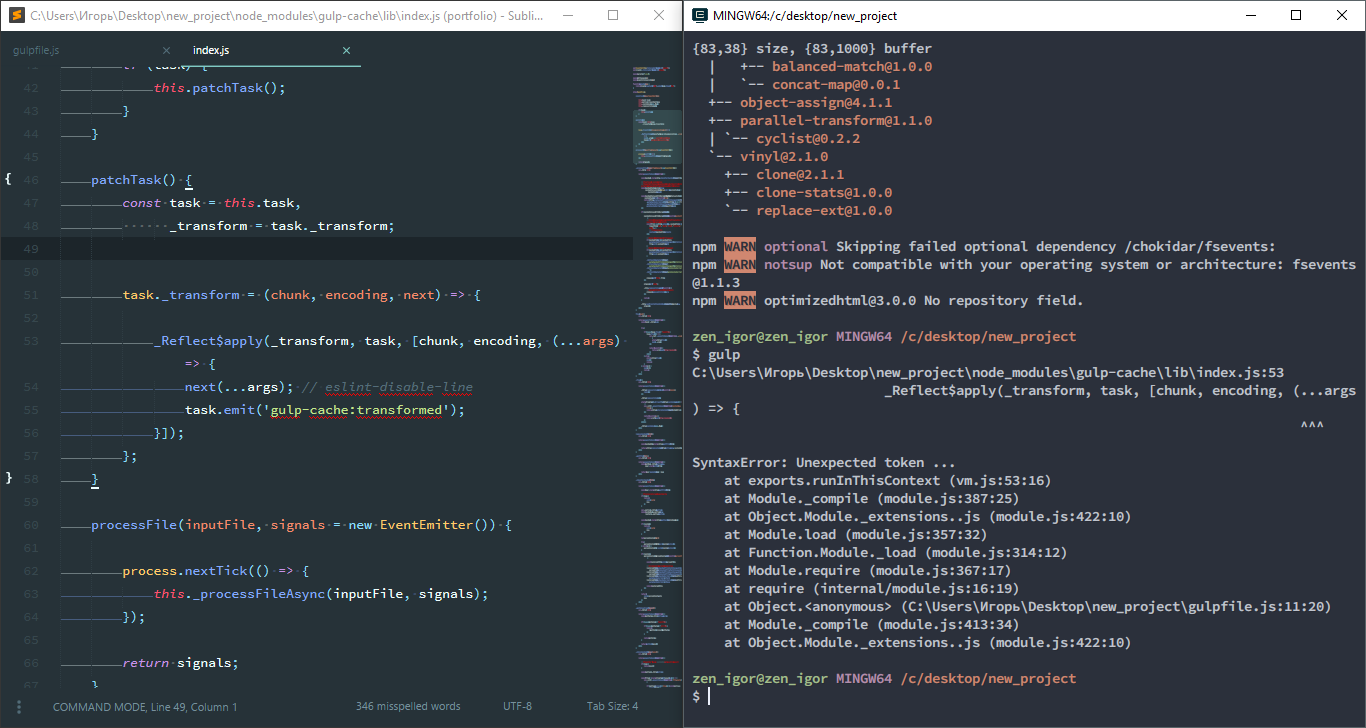The image size is (1366, 728).
Task: Click the closing brace marker beside line 58
Action: (x=8, y=478)
